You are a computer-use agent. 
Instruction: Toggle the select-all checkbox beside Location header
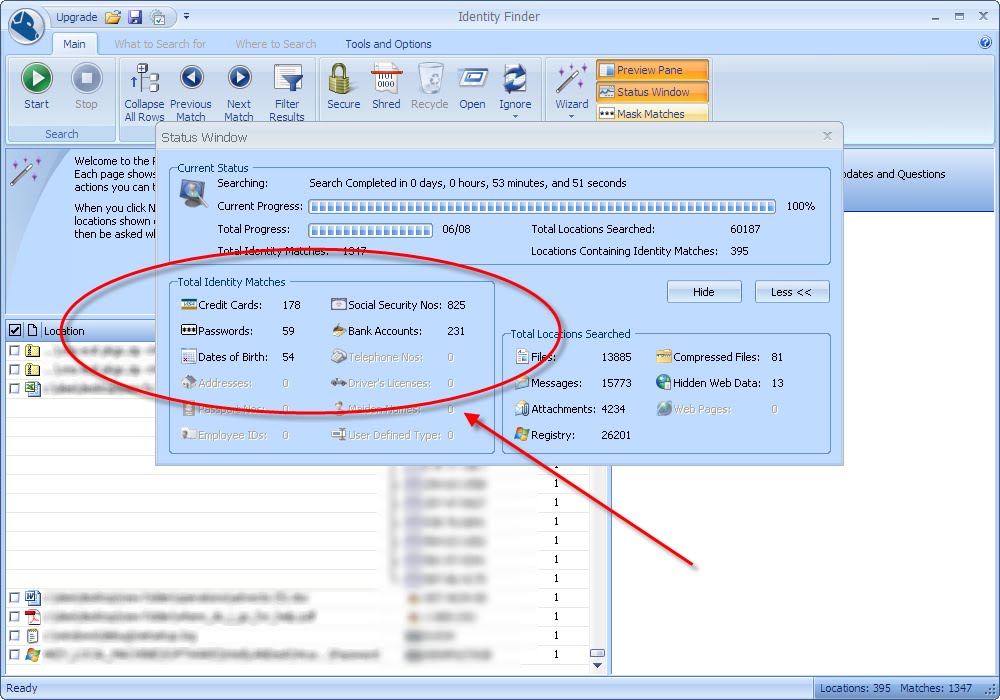pos(15,330)
